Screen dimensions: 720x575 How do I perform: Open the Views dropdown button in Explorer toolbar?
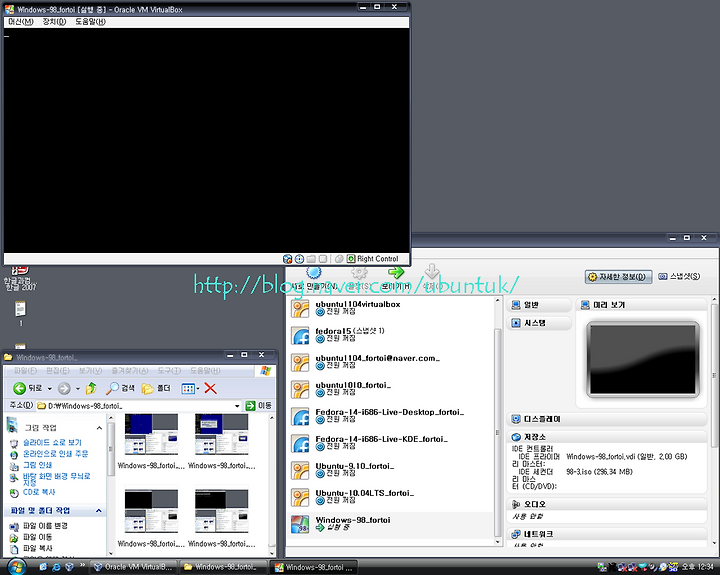tap(190, 389)
